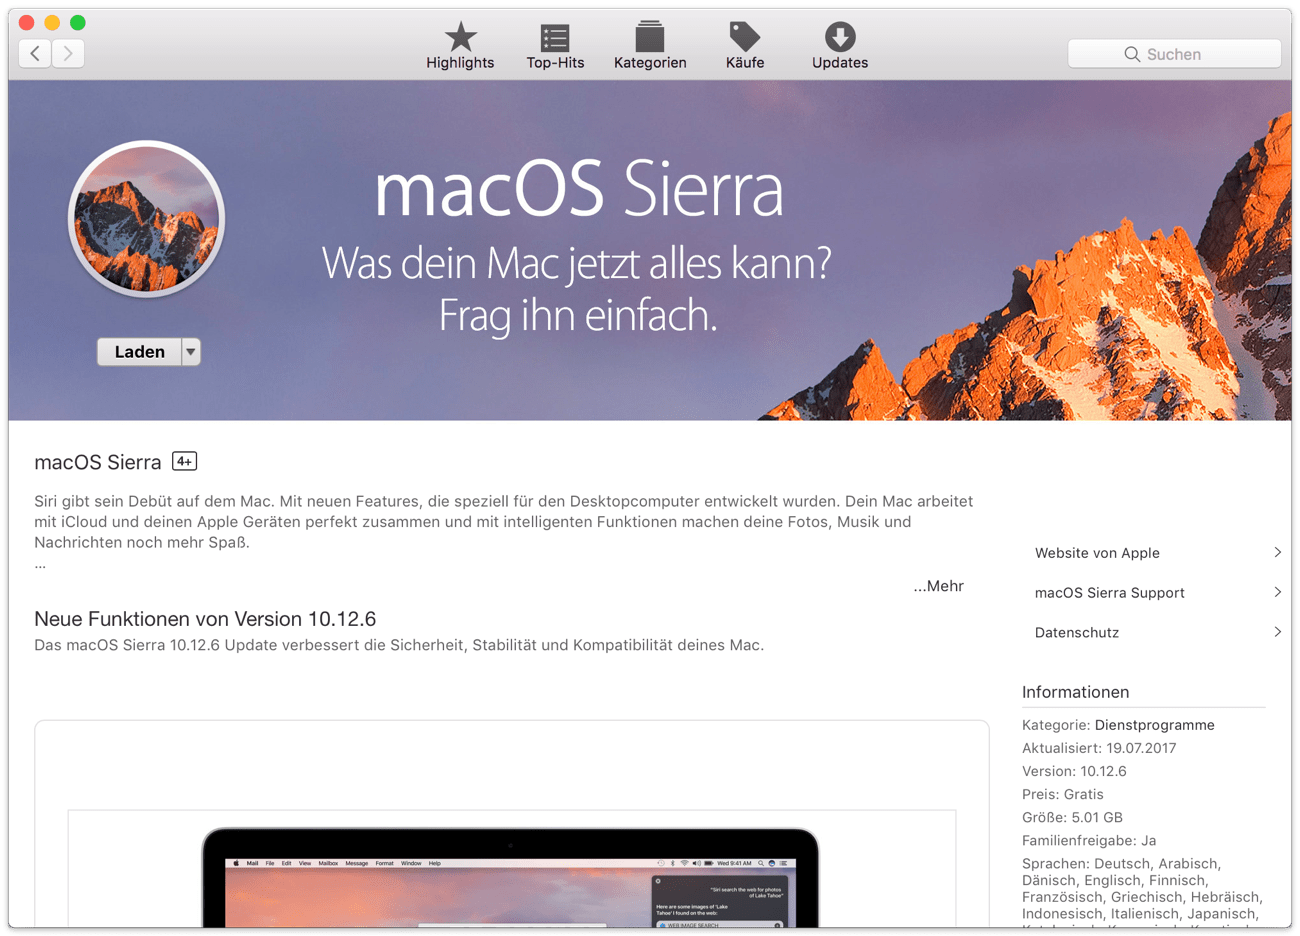This screenshot has width=1300, height=936.
Task: Switch to the Top-Hits list tab
Action: pyautogui.click(x=555, y=46)
